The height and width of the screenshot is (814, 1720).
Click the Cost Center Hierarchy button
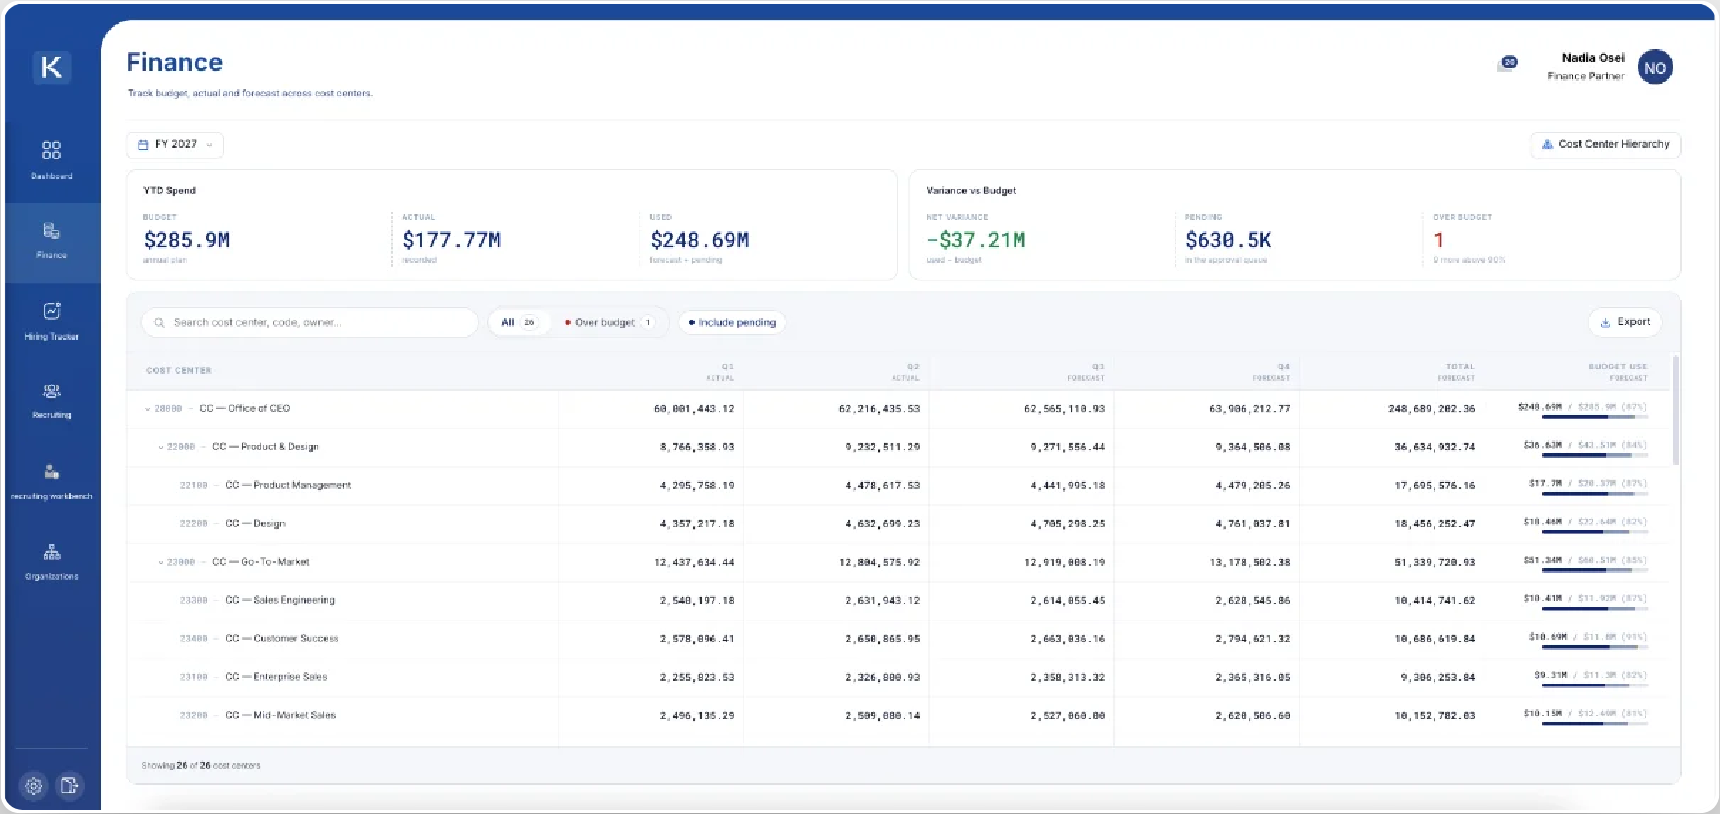point(1605,145)
